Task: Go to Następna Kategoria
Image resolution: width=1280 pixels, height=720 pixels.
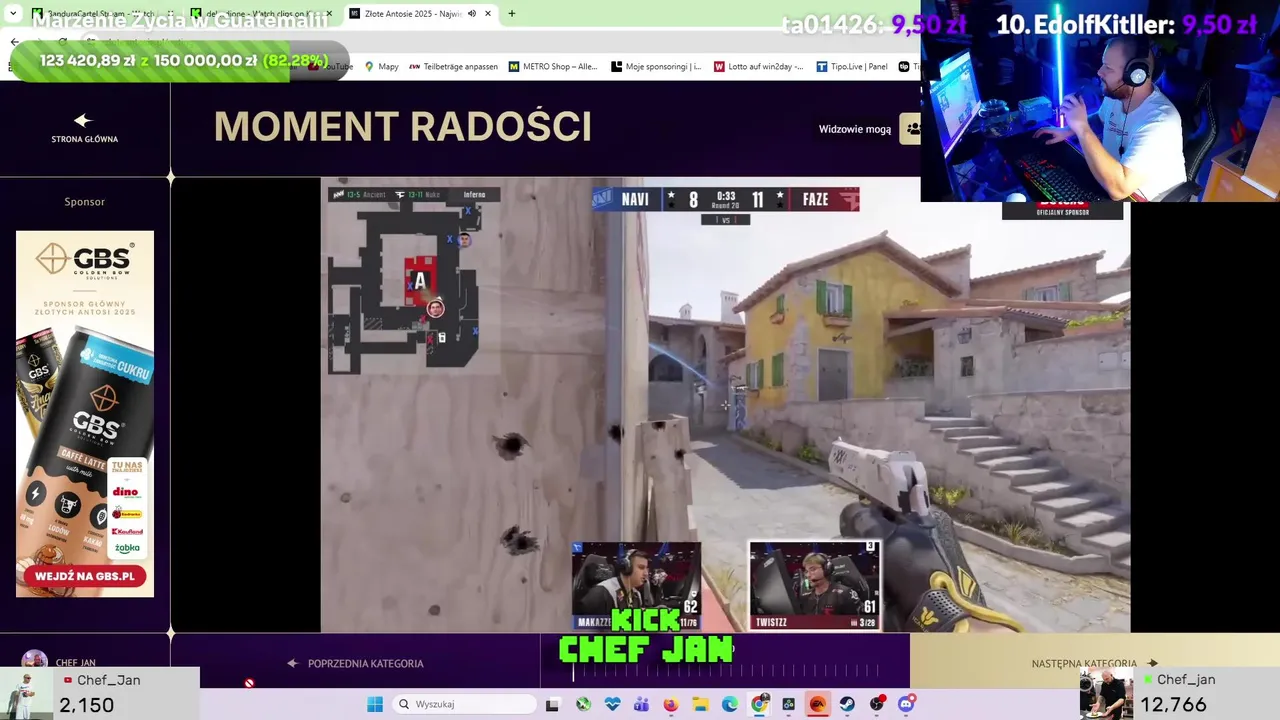Action: click(x=1094, y=663)
